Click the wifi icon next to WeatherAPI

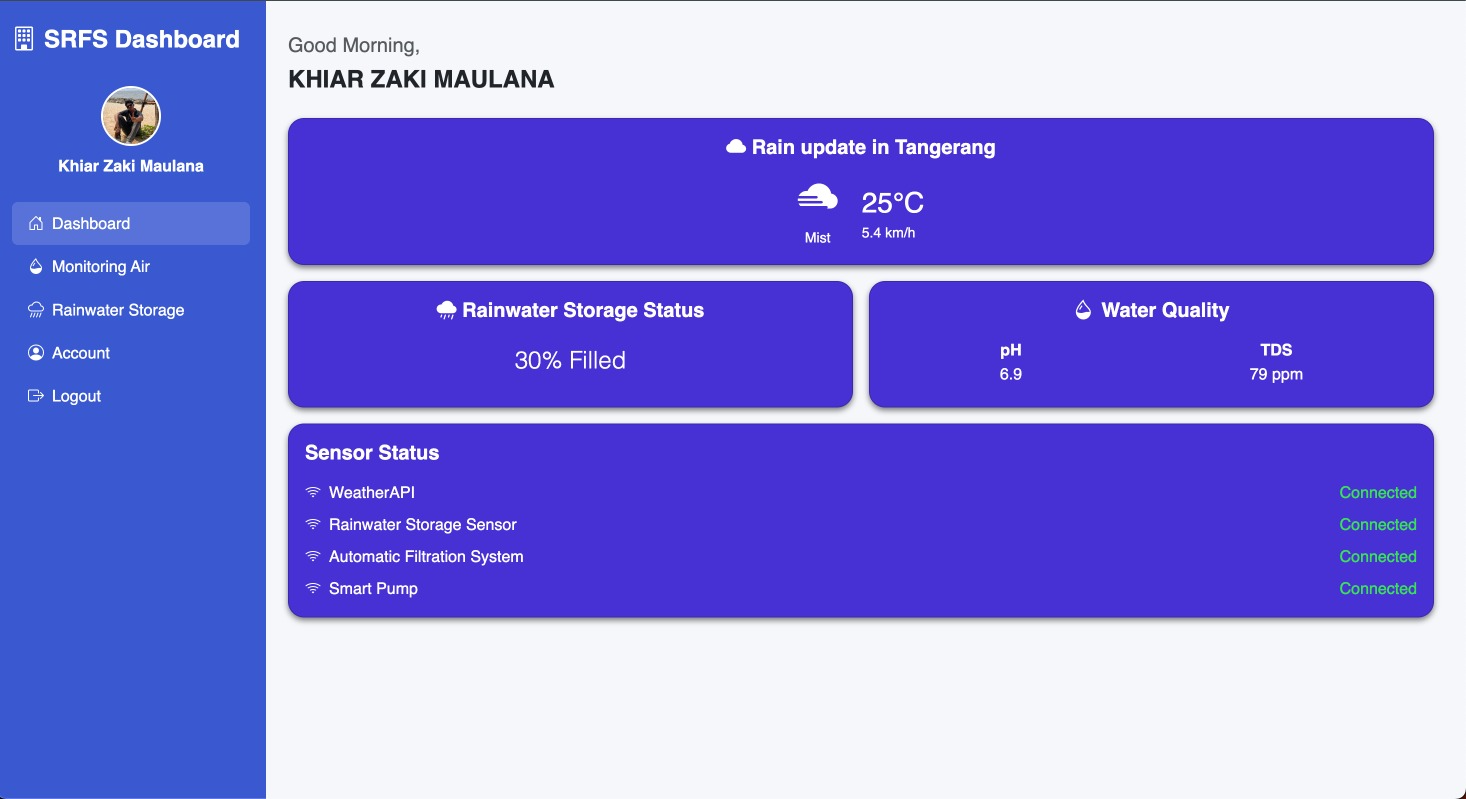pyautogui.click(x=313, y=492)
